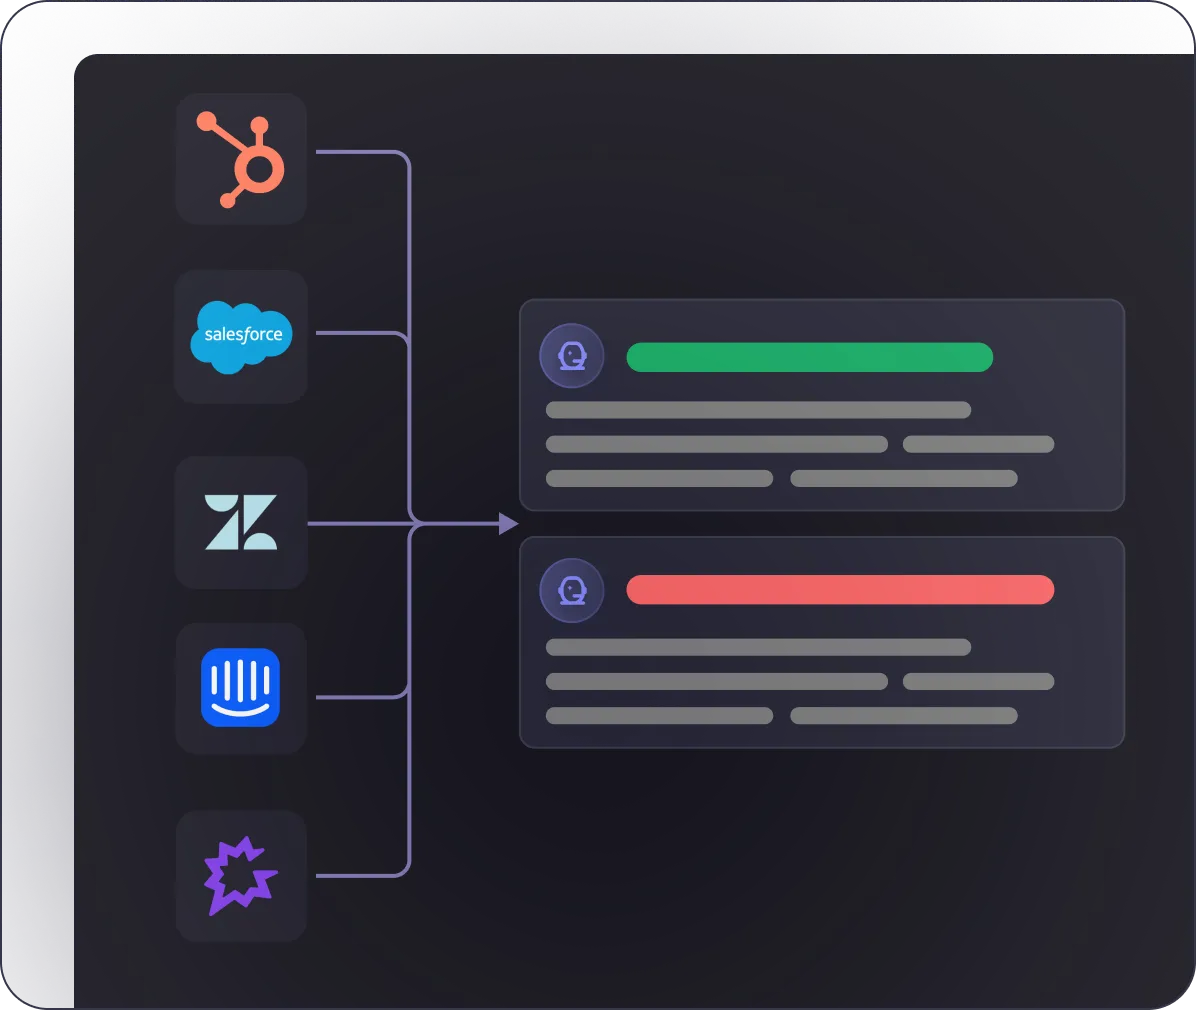Click the arrowhead joining the connector lines
1196x1010 pixels.
coord(508,522)
